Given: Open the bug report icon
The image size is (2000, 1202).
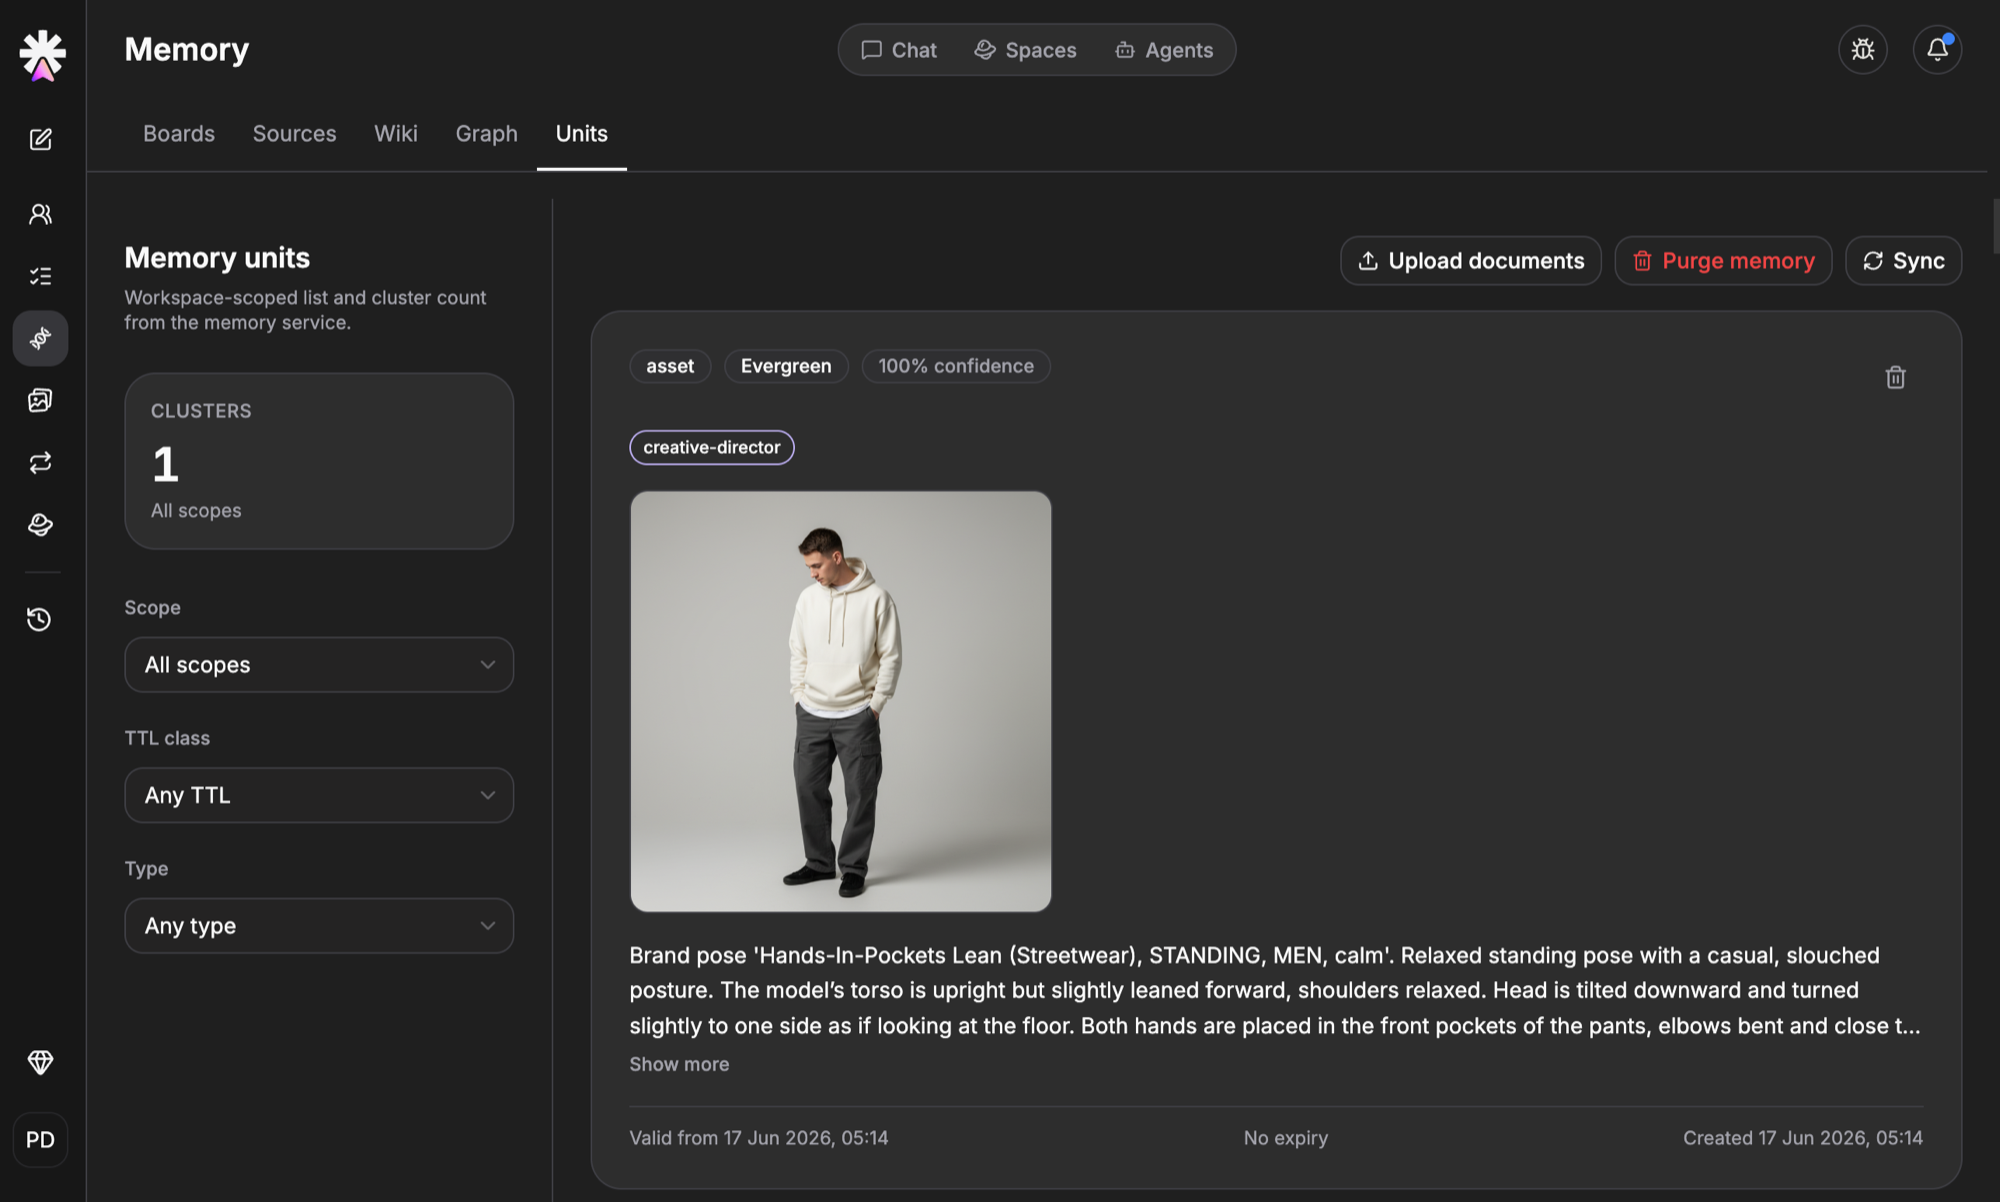Looking at the screenshot, I should tap(1863, 50).
